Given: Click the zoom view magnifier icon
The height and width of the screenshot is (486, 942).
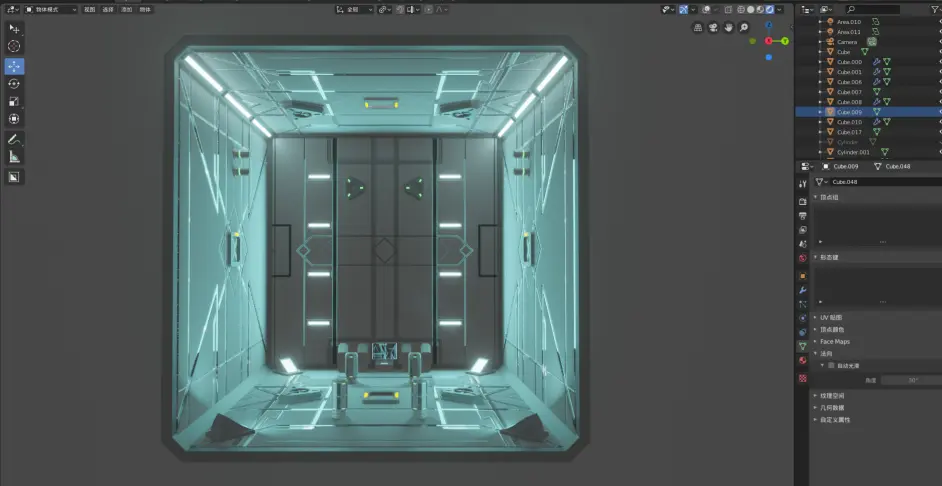Looking at the screenshot, I should tap(744, 28).
